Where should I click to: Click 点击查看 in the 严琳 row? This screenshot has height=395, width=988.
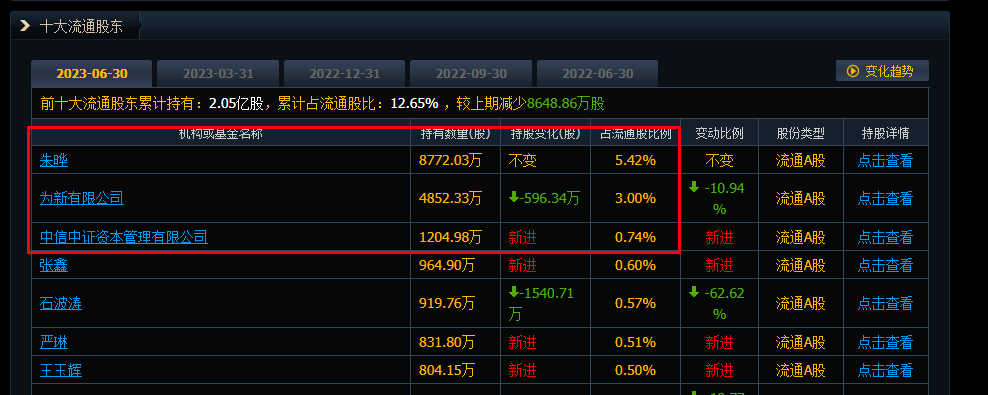click(x=885, y=342)
